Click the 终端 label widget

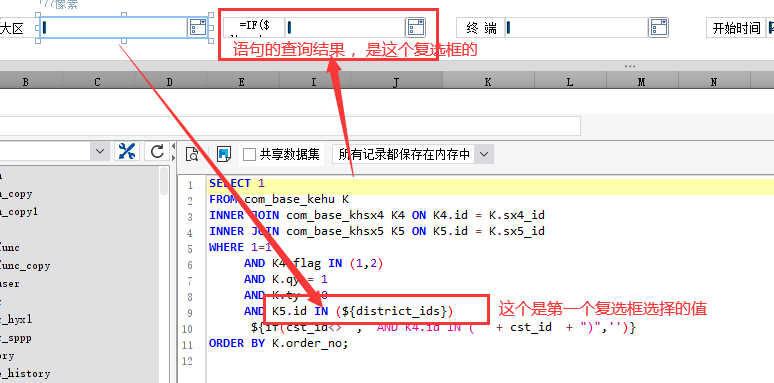(x=481, y=28)
